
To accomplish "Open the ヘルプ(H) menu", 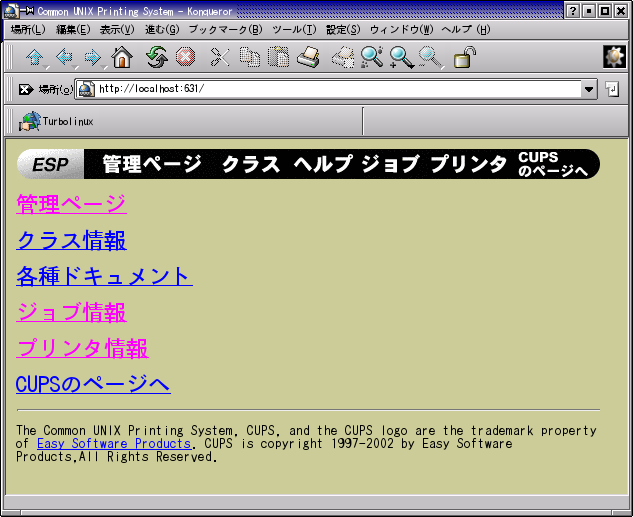I will [x=466, y=29].
